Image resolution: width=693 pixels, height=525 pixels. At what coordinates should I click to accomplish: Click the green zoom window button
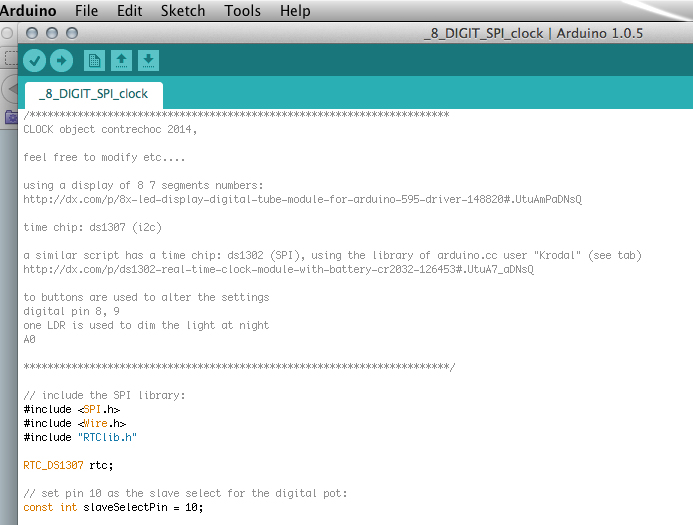point(72,33)
